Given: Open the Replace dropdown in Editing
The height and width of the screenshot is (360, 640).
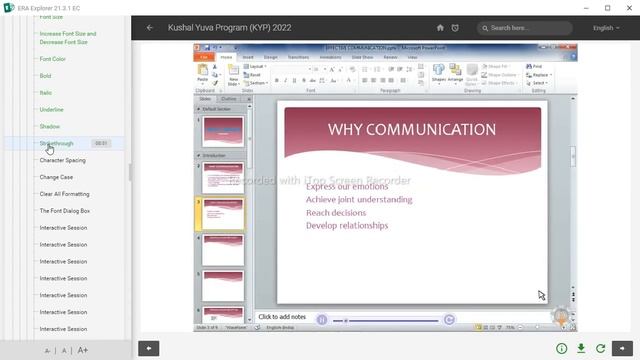Looking at the screenshot, I should tap(539, 75).
